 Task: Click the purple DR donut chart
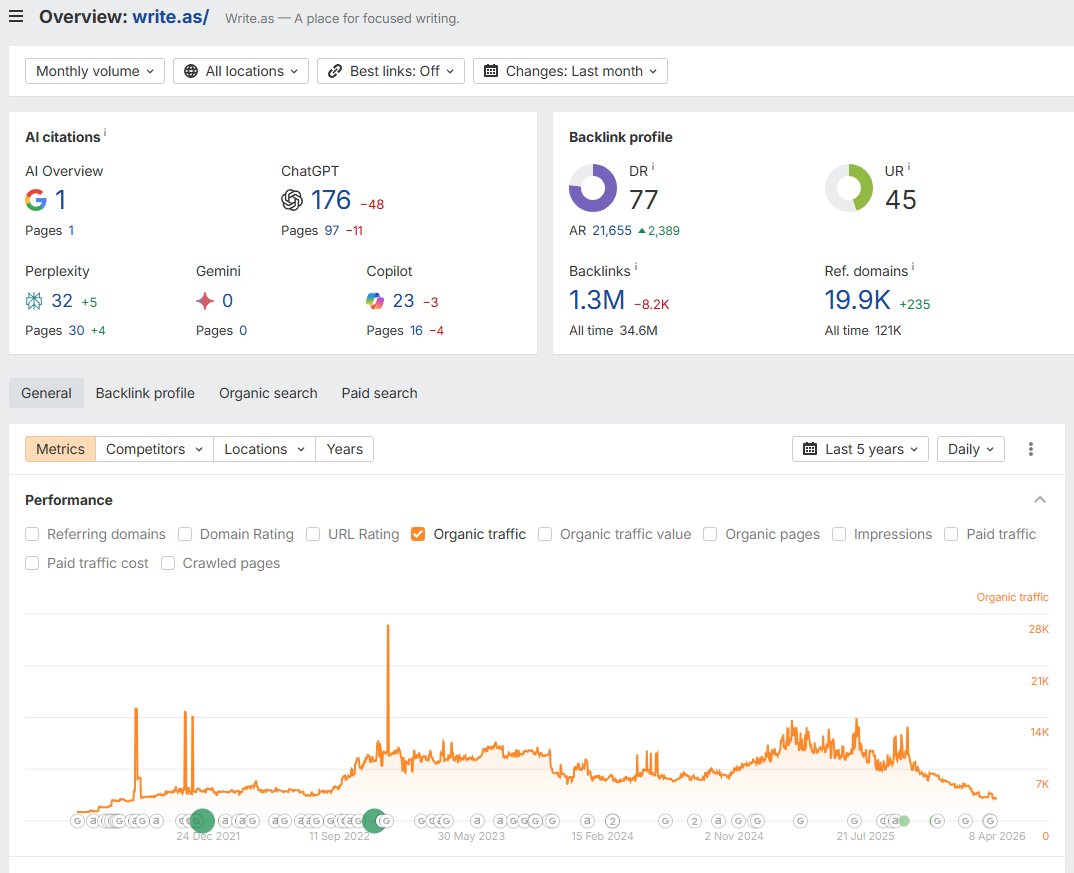592,188
